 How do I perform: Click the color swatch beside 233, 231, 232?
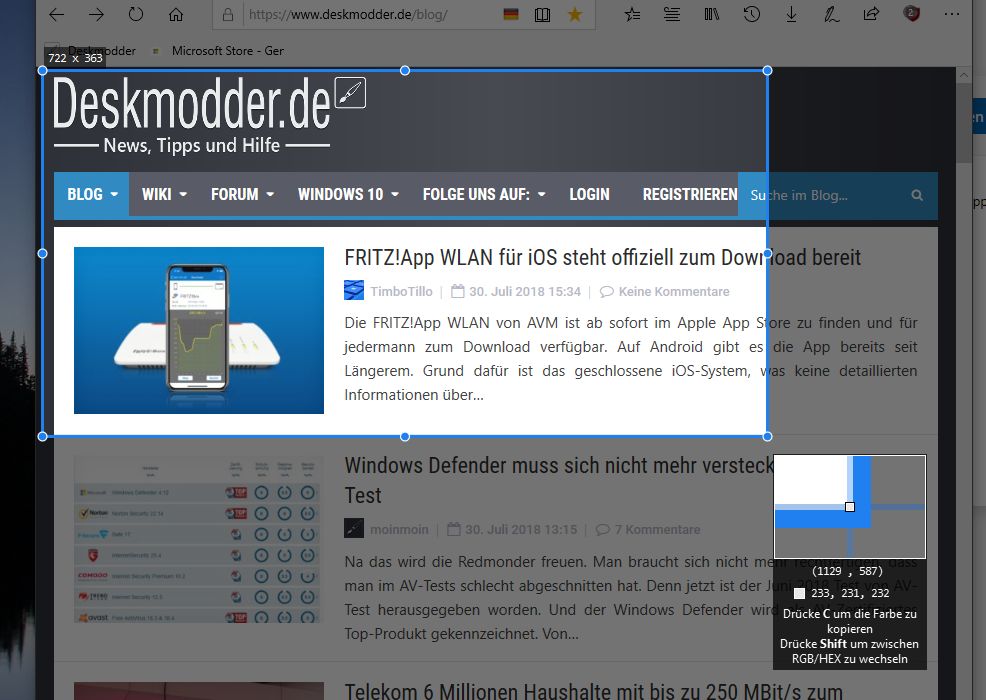pos(799,593)
